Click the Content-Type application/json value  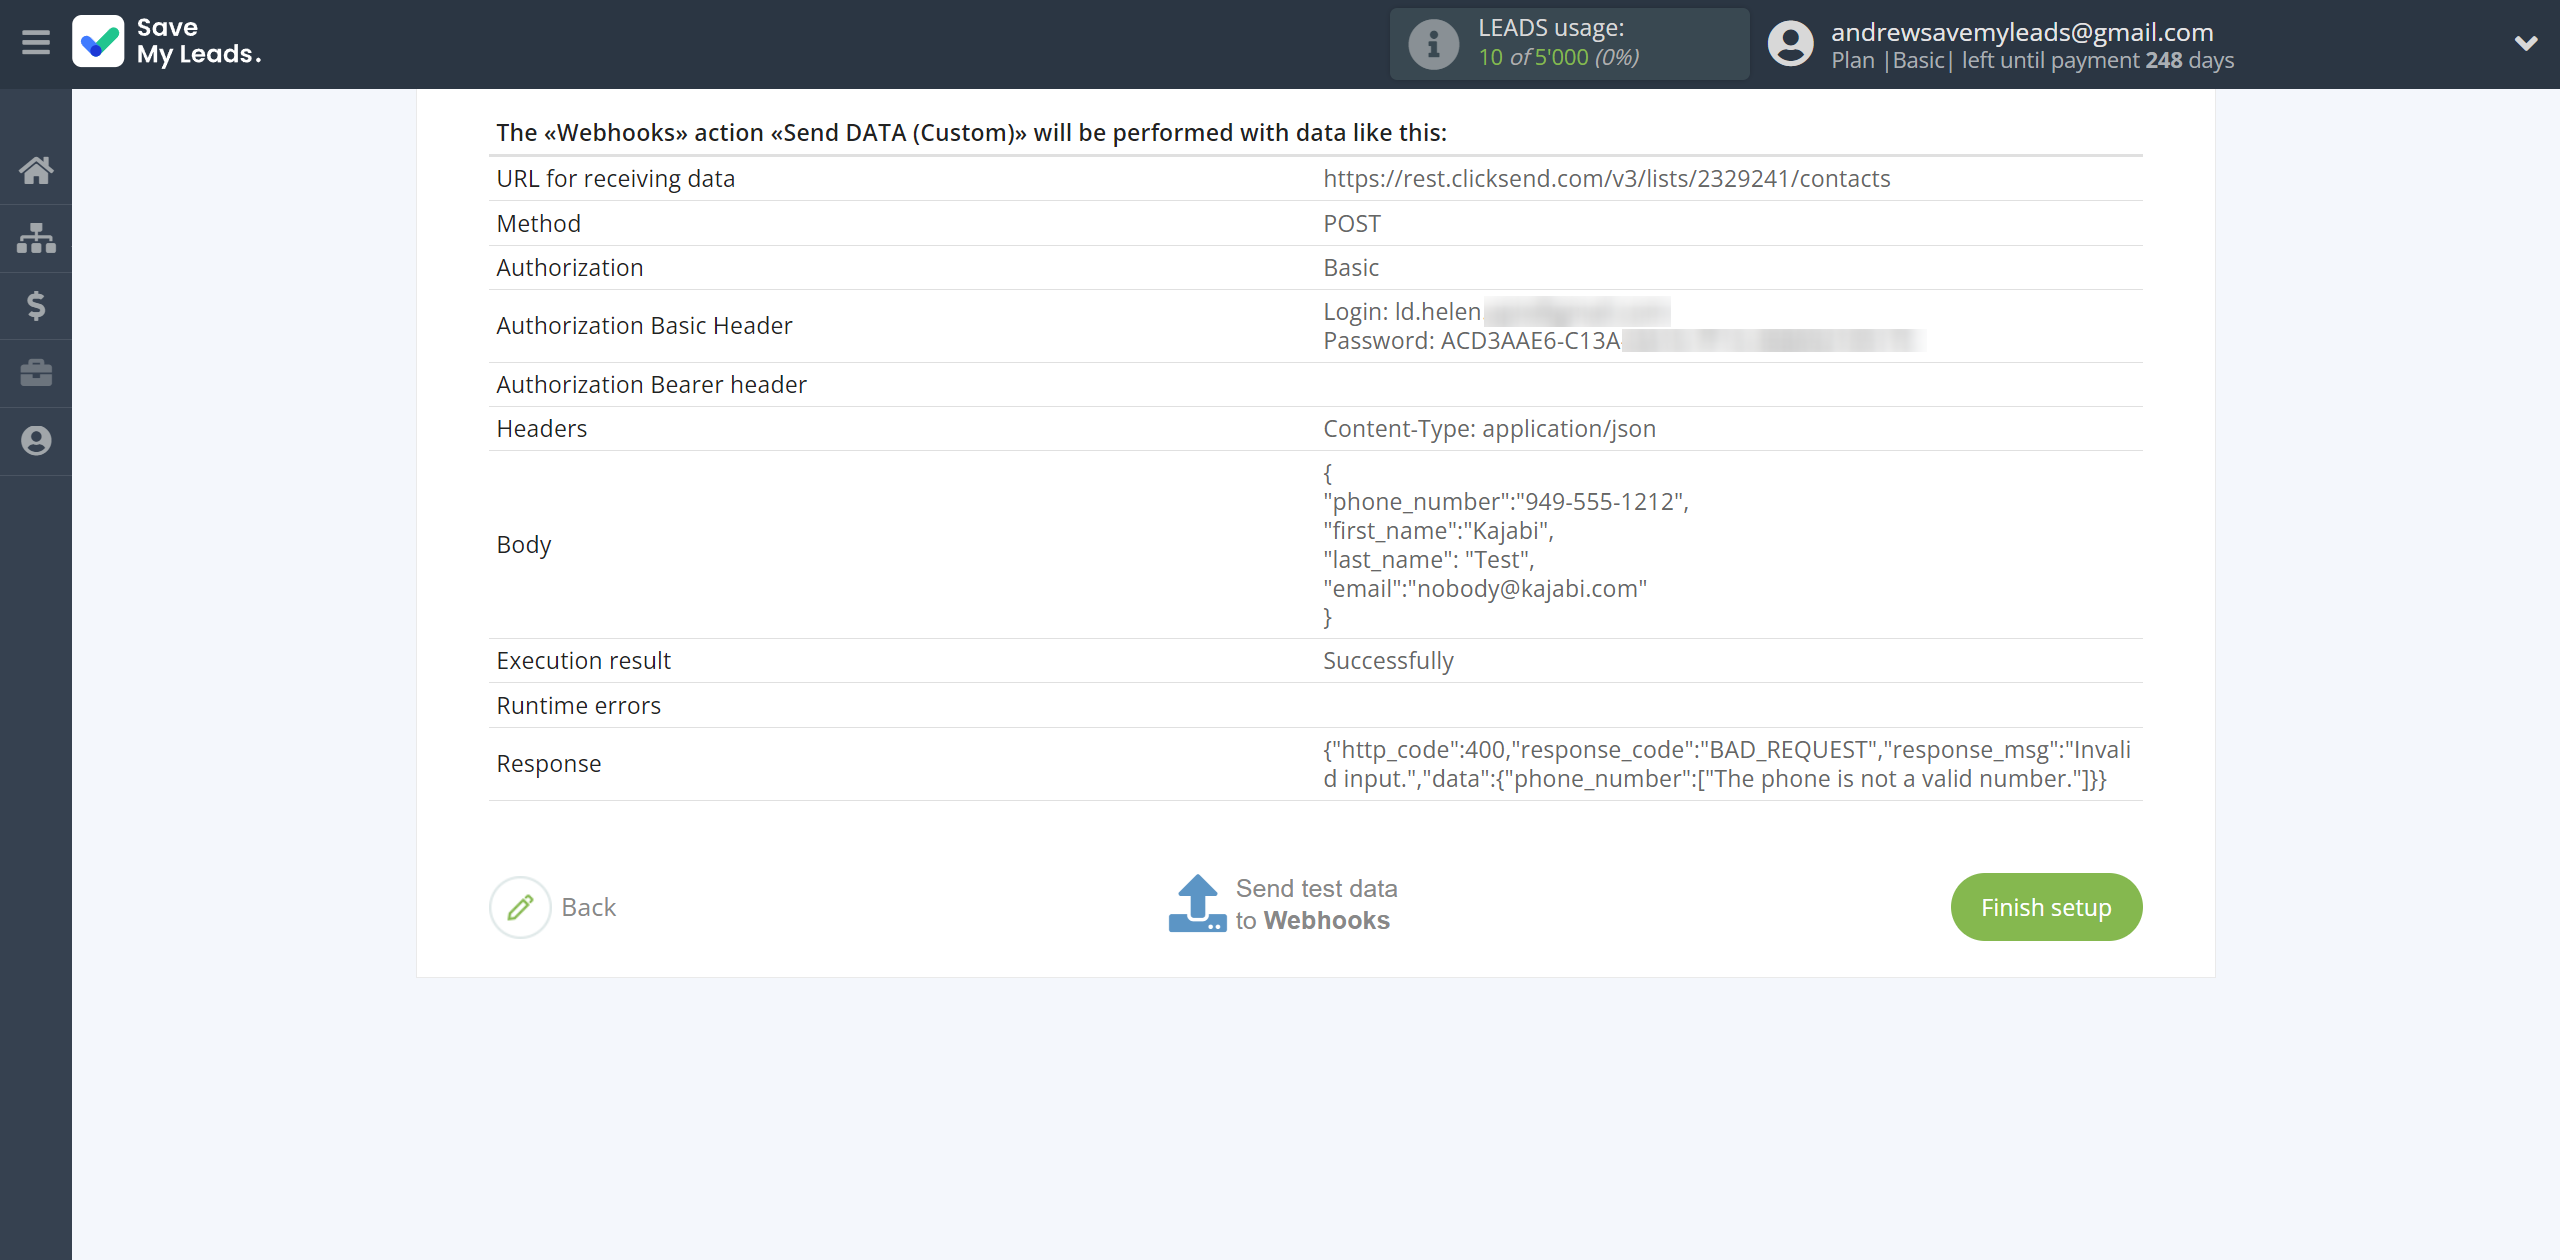(1489, 428)
